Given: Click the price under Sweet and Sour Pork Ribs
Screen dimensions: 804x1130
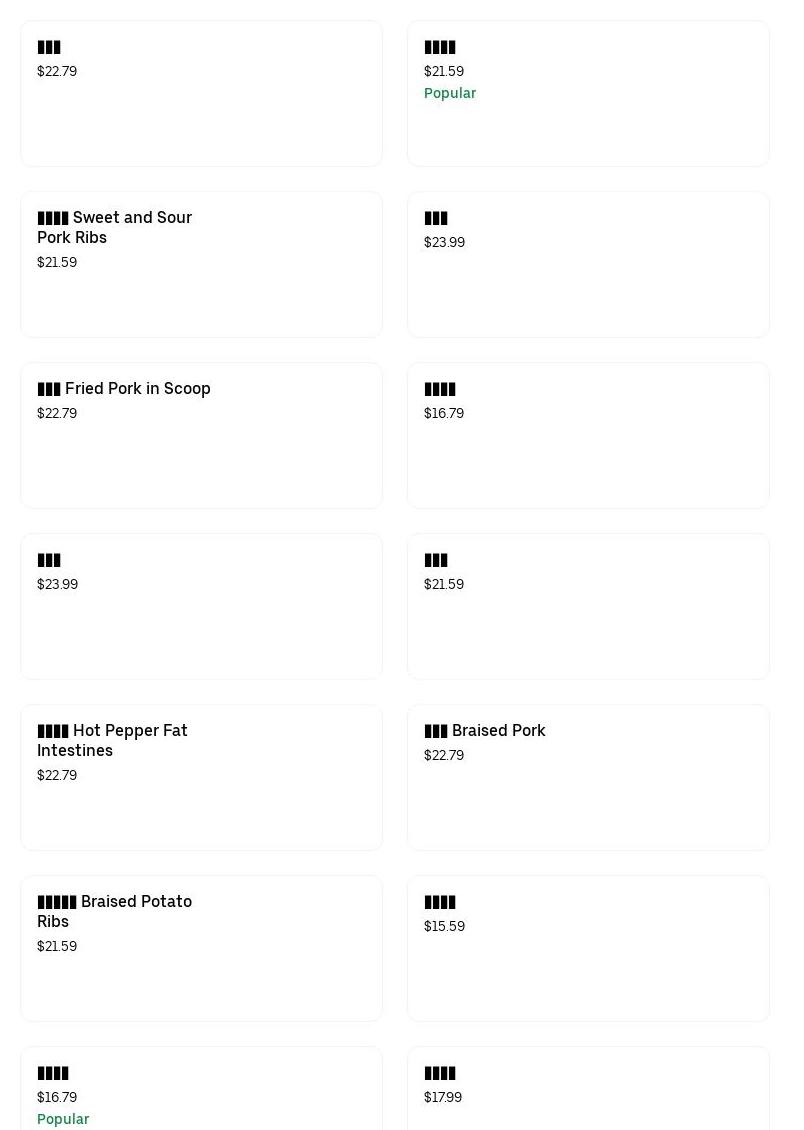Looking at the screenshot, I should (57, 262).
